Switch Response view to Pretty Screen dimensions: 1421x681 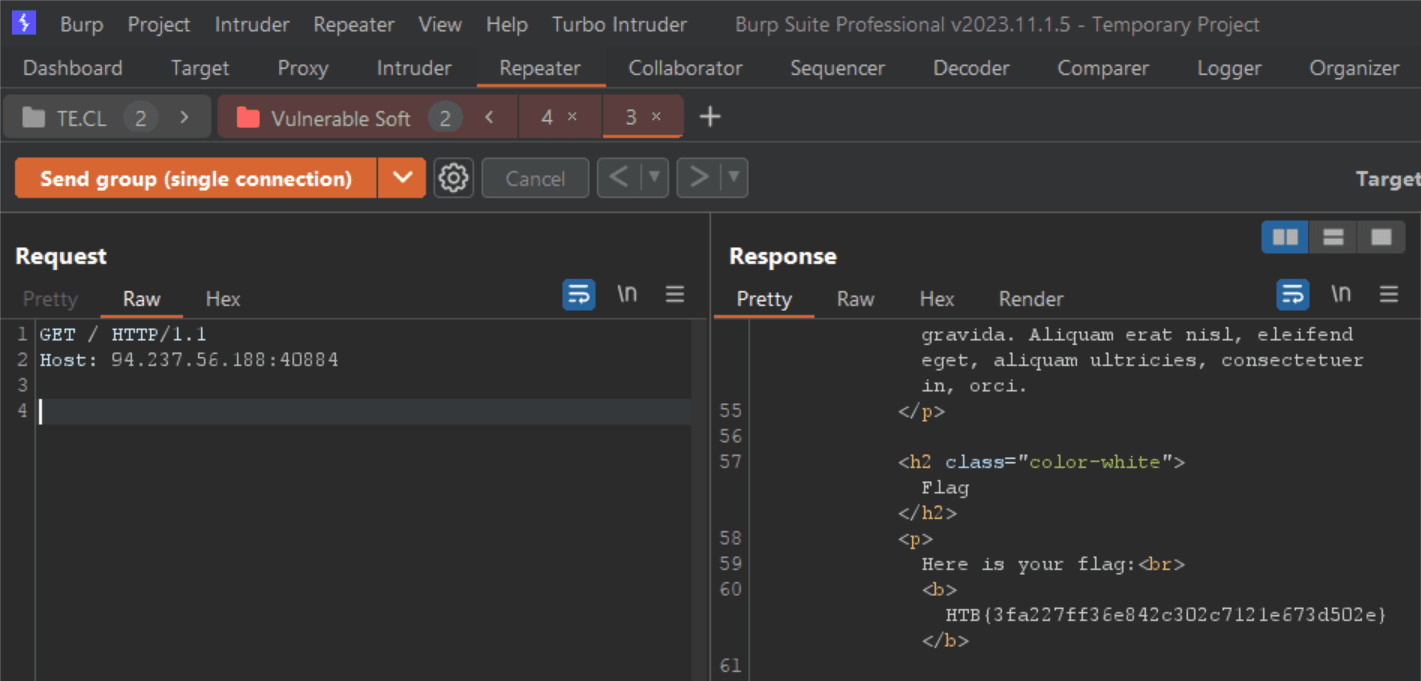click(x=764, y=298)
